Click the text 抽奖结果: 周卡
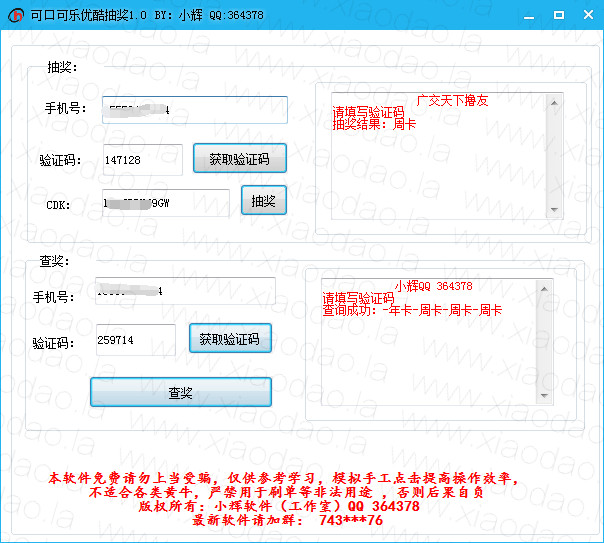The height and width of the screenshot is (543, 604). click(374, 124)
